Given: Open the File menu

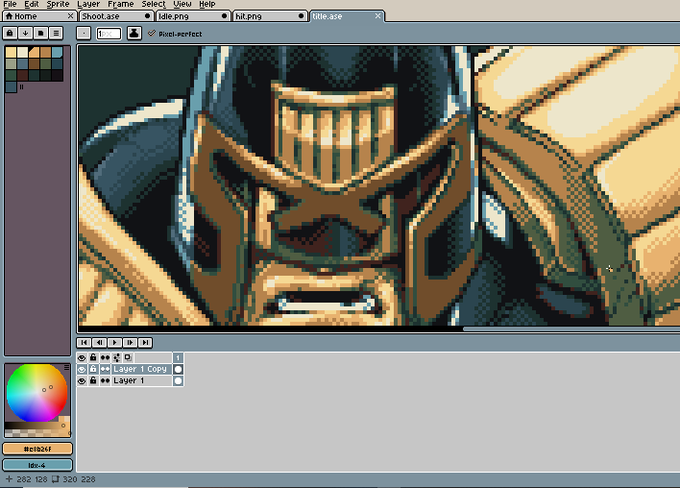Looking at the screenshot, I should point(10,4).
